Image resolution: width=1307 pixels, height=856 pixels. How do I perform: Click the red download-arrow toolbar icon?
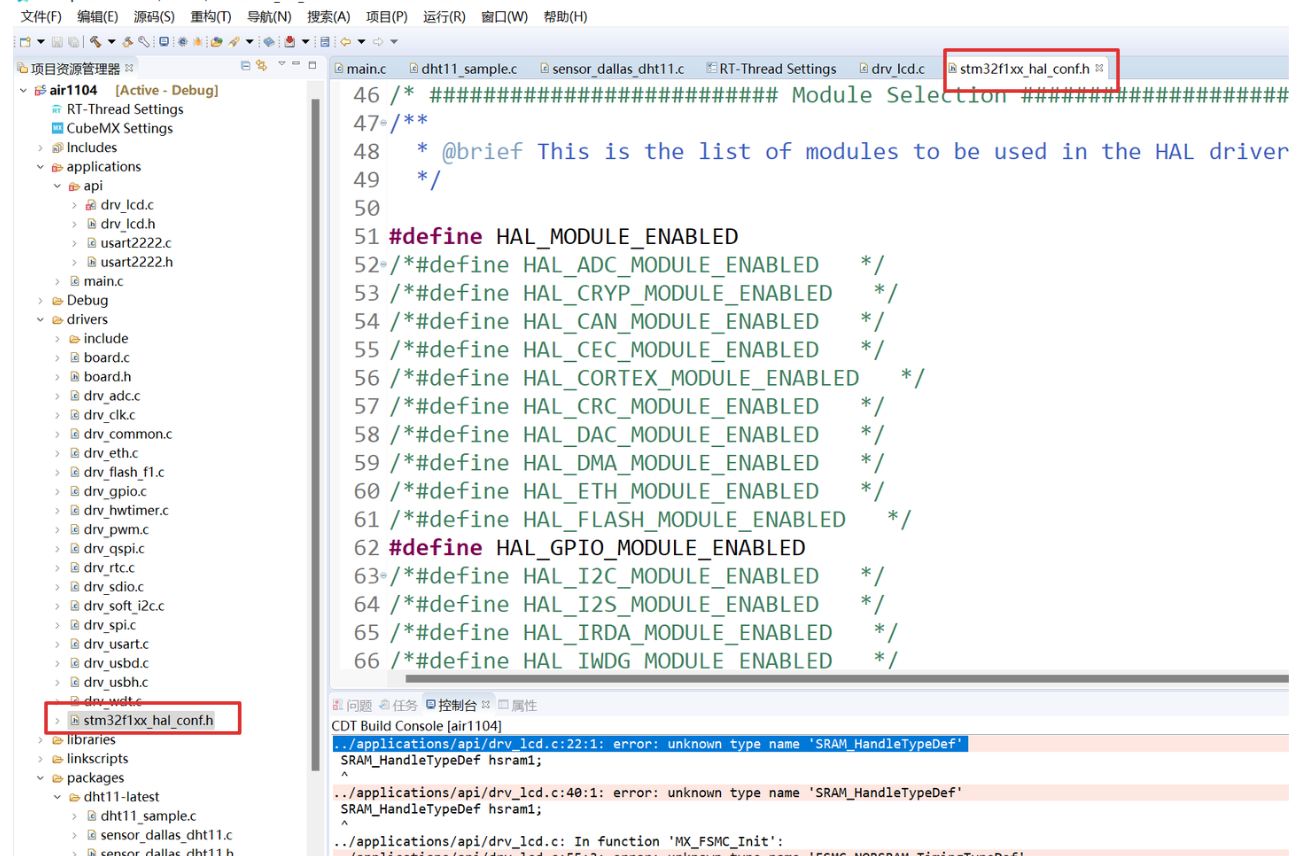290,42
